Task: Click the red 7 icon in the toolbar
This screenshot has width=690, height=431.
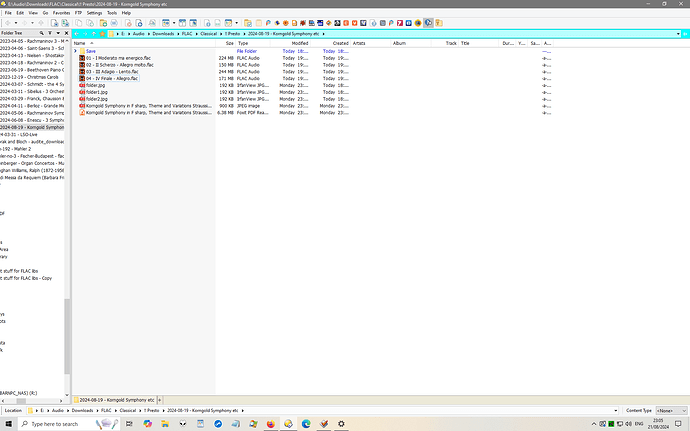Action: tap(400, 23)
